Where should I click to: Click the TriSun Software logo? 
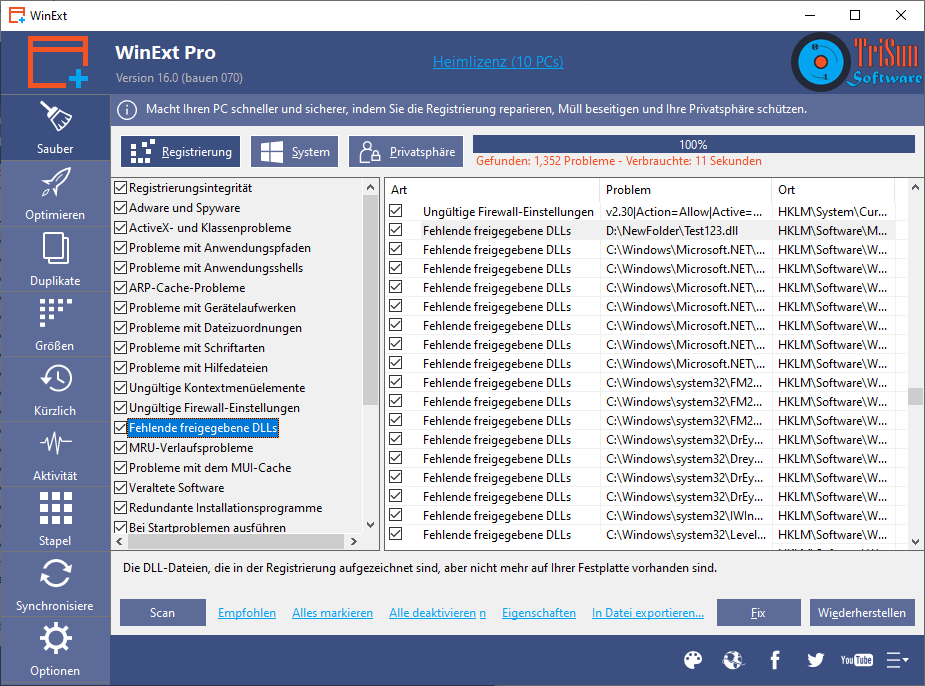coord(857,62)
